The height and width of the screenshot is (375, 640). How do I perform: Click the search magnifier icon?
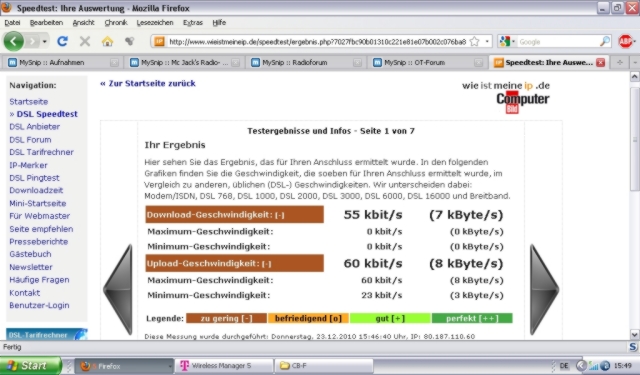pyautogui.click(x=604, y=42)
